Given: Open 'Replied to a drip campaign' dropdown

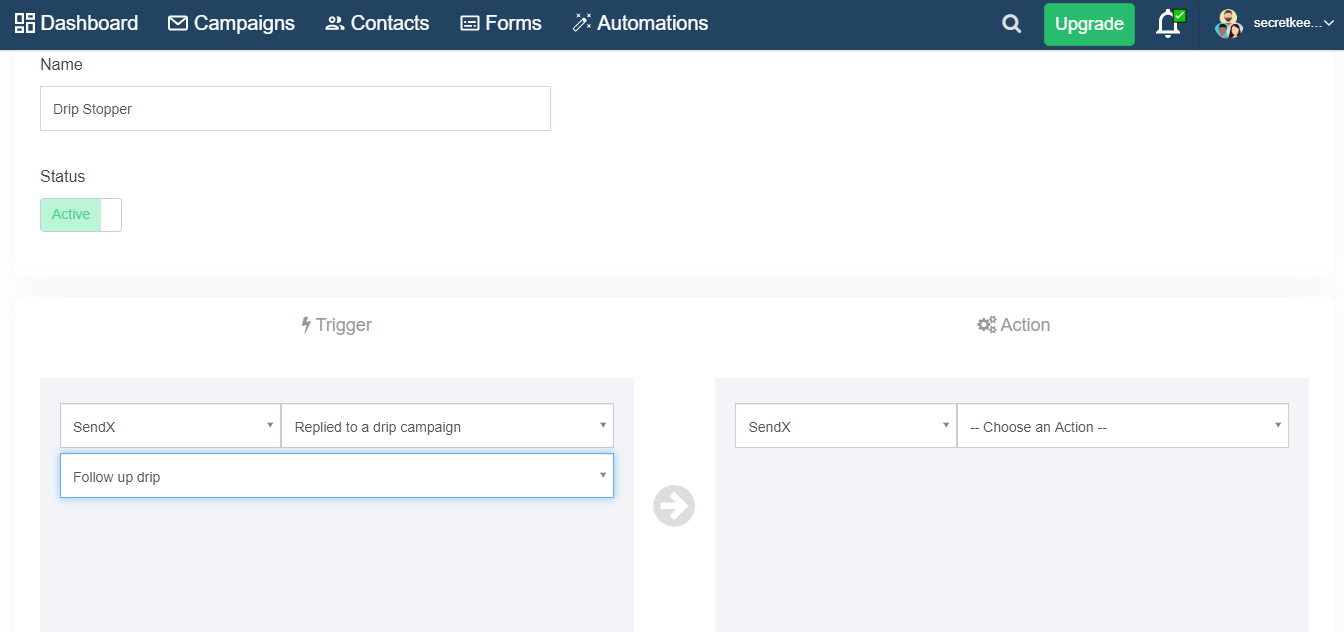Looking at the screenshot, I should tap(447, 426).
